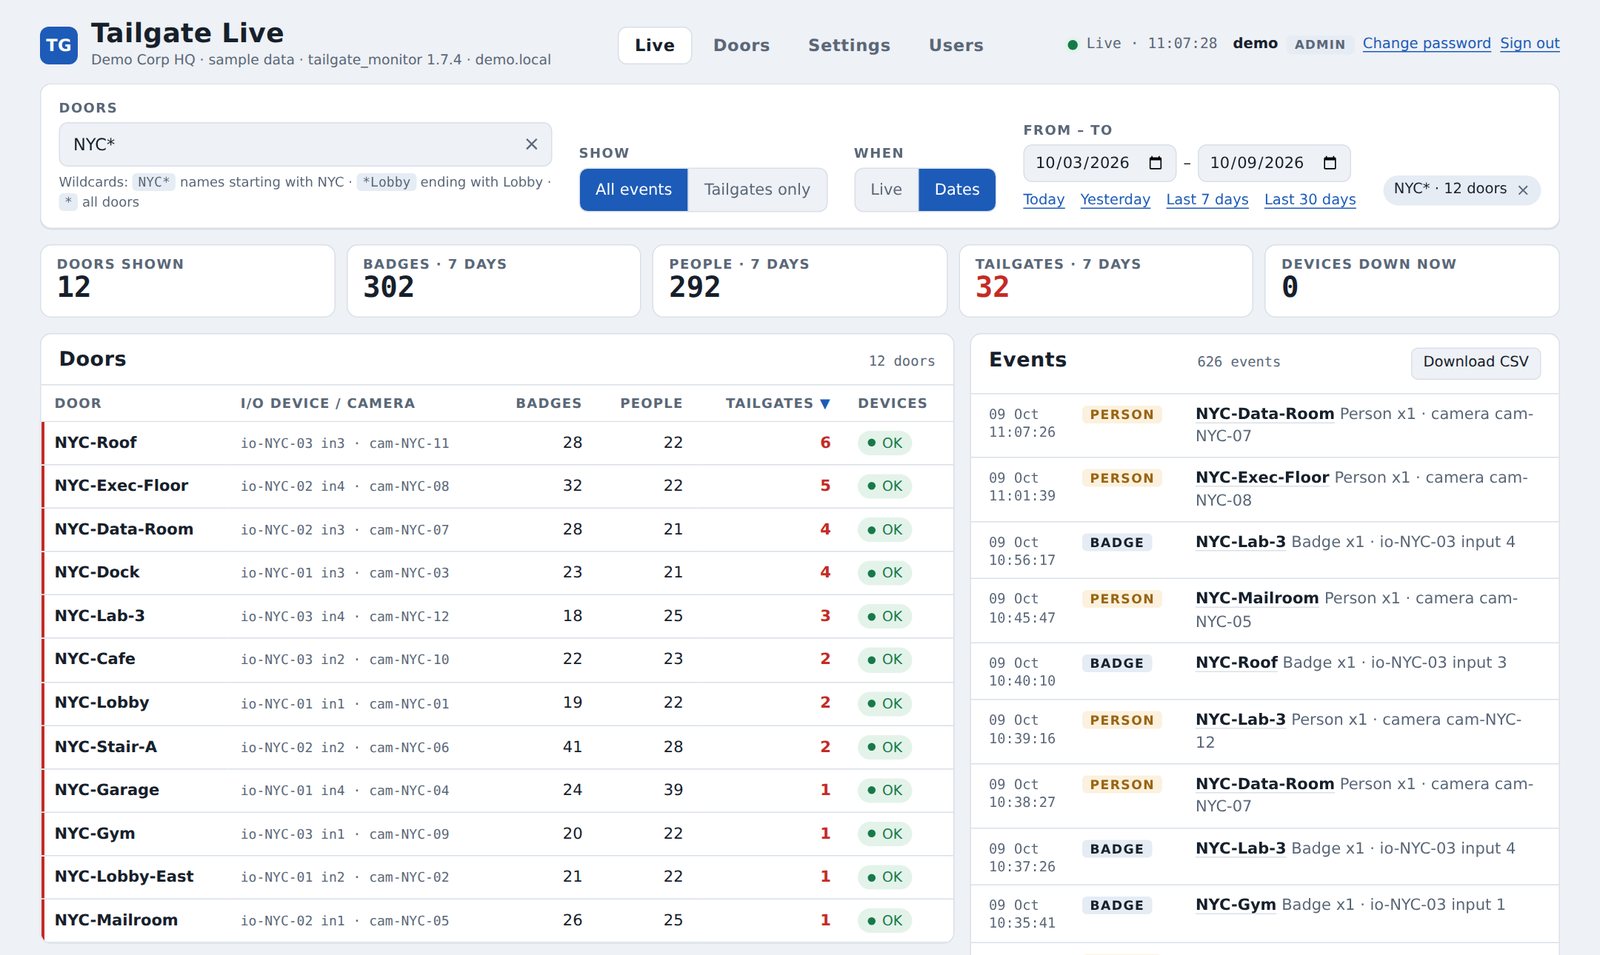Select the NYC-Exec-Floor door row
Screen dimensions: 1600x955
click(497, 486)
